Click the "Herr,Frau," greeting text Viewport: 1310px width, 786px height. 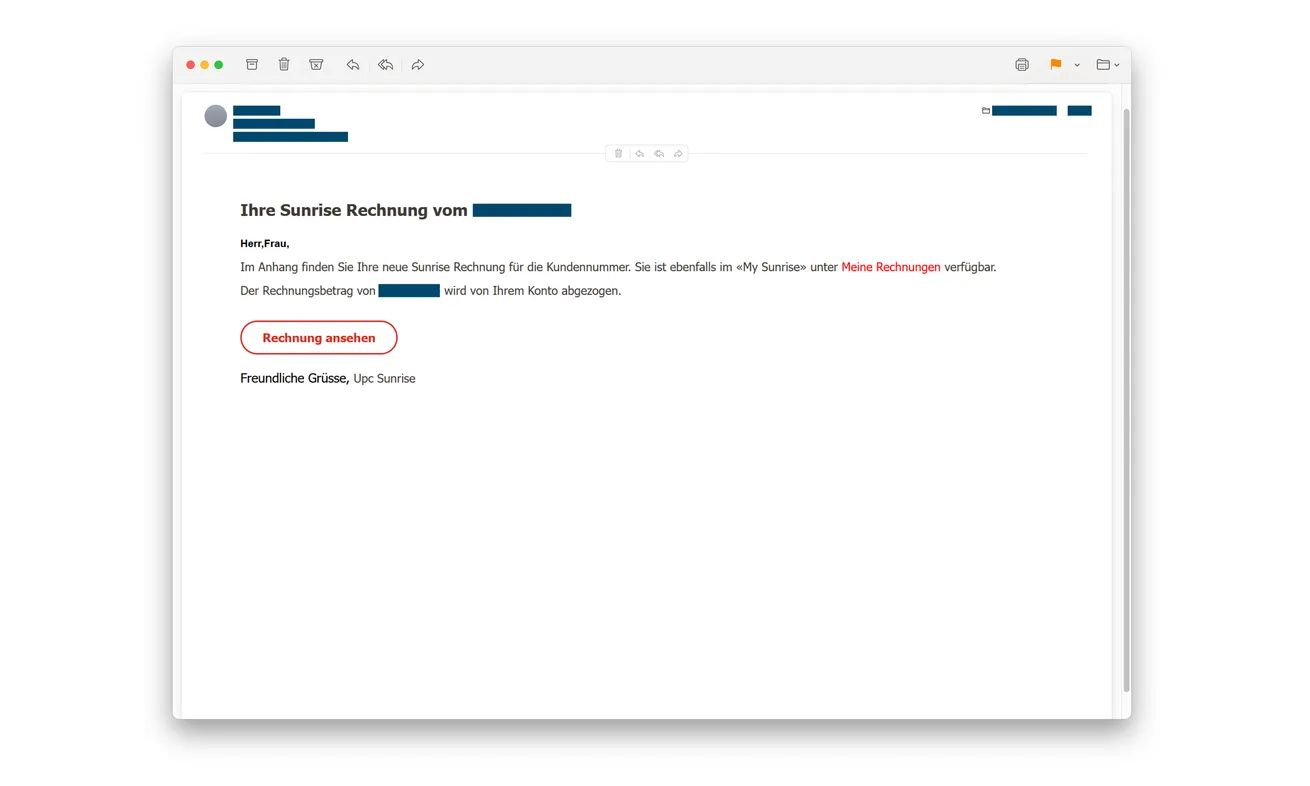pos(265,244)
